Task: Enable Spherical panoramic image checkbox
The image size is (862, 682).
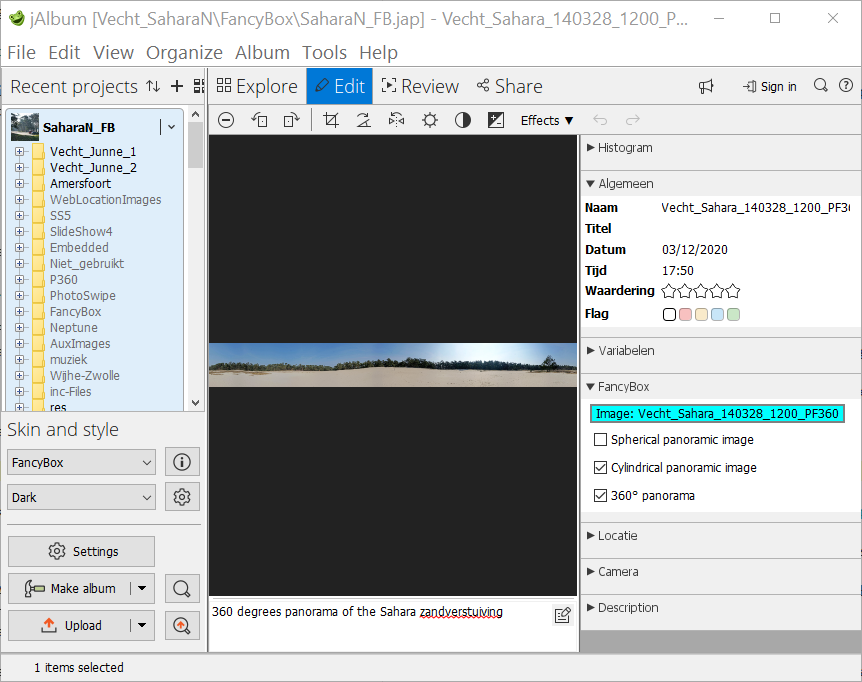Action: 600,440
